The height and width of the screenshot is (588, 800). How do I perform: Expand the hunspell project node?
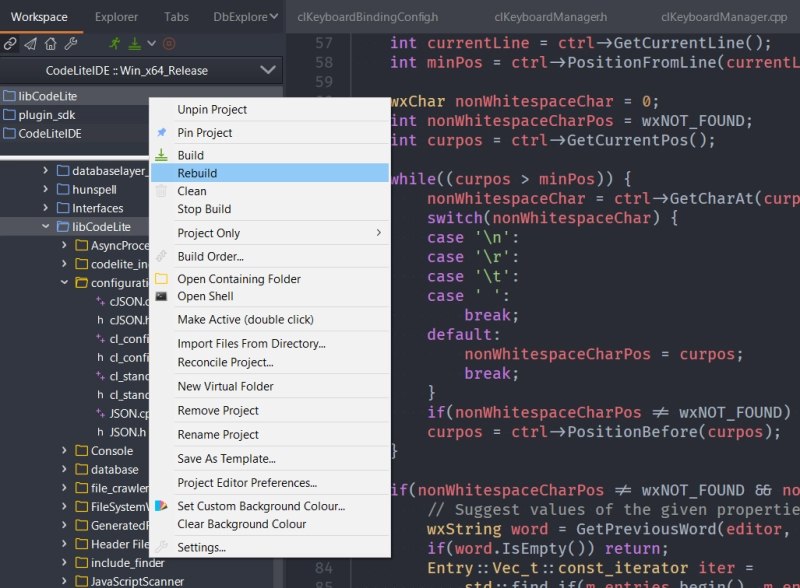(45, 189)
